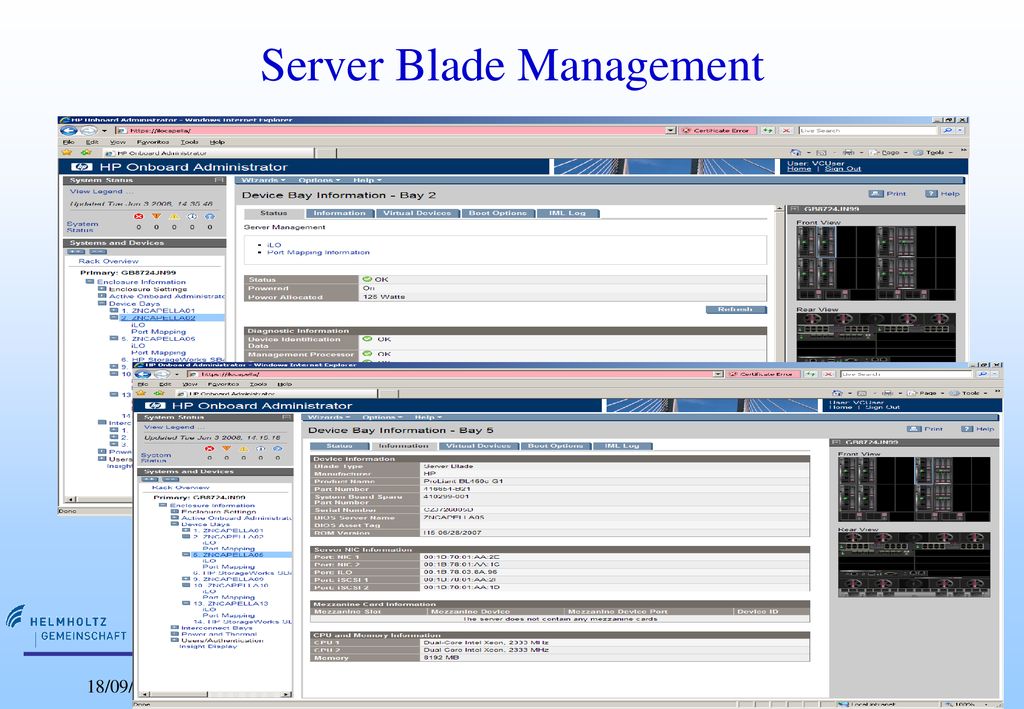Screen dimensions: 1024x709
Task: Open the address bar dropdown in Bay 2 window
Action: [x=671, y=131]
